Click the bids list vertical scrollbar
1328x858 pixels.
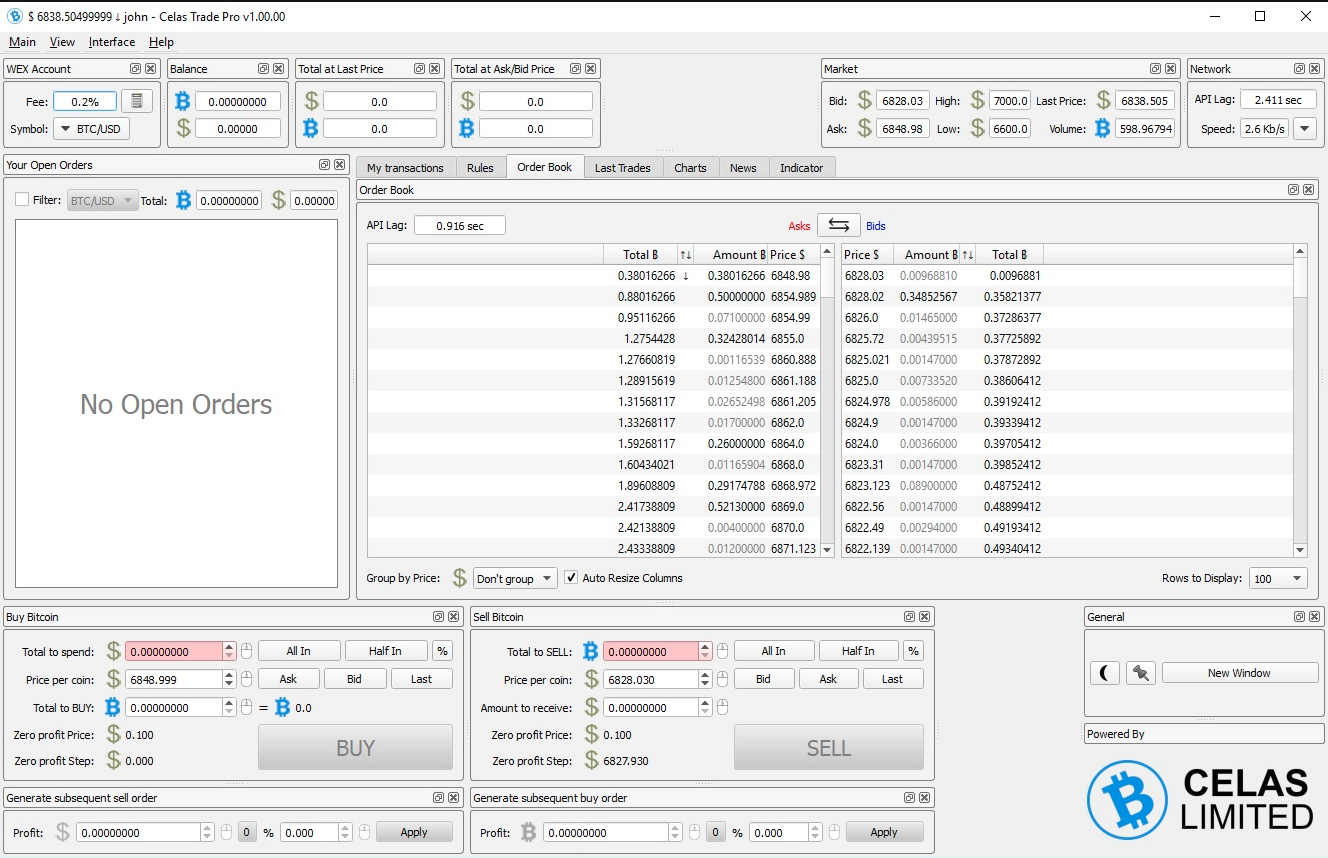click(x=1300, y=400)
